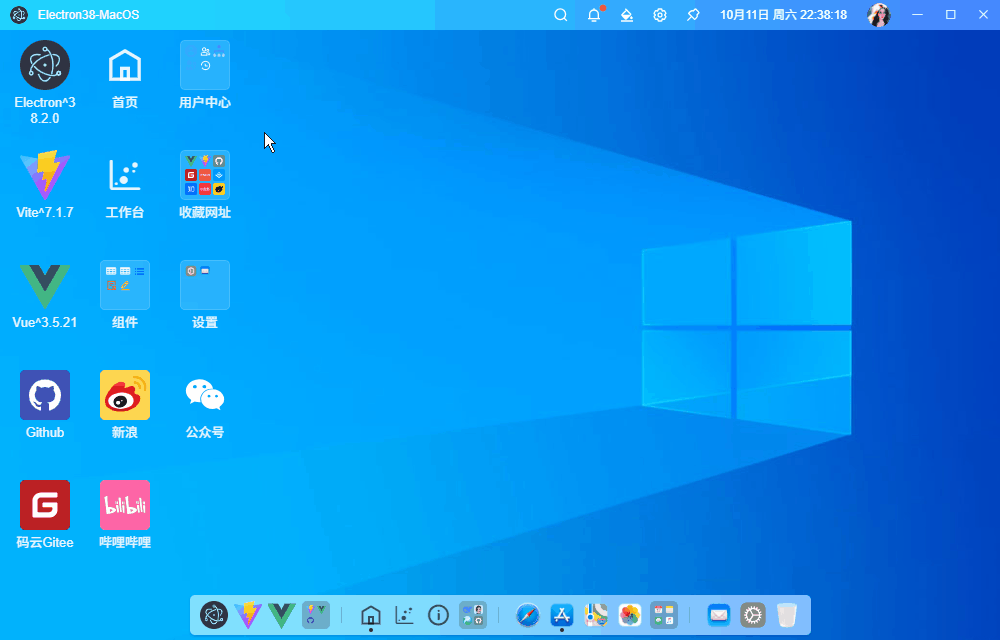The image size is (1000, 640).
Task: Click the Electron icon in the dock
Action: tap(214, 615)
